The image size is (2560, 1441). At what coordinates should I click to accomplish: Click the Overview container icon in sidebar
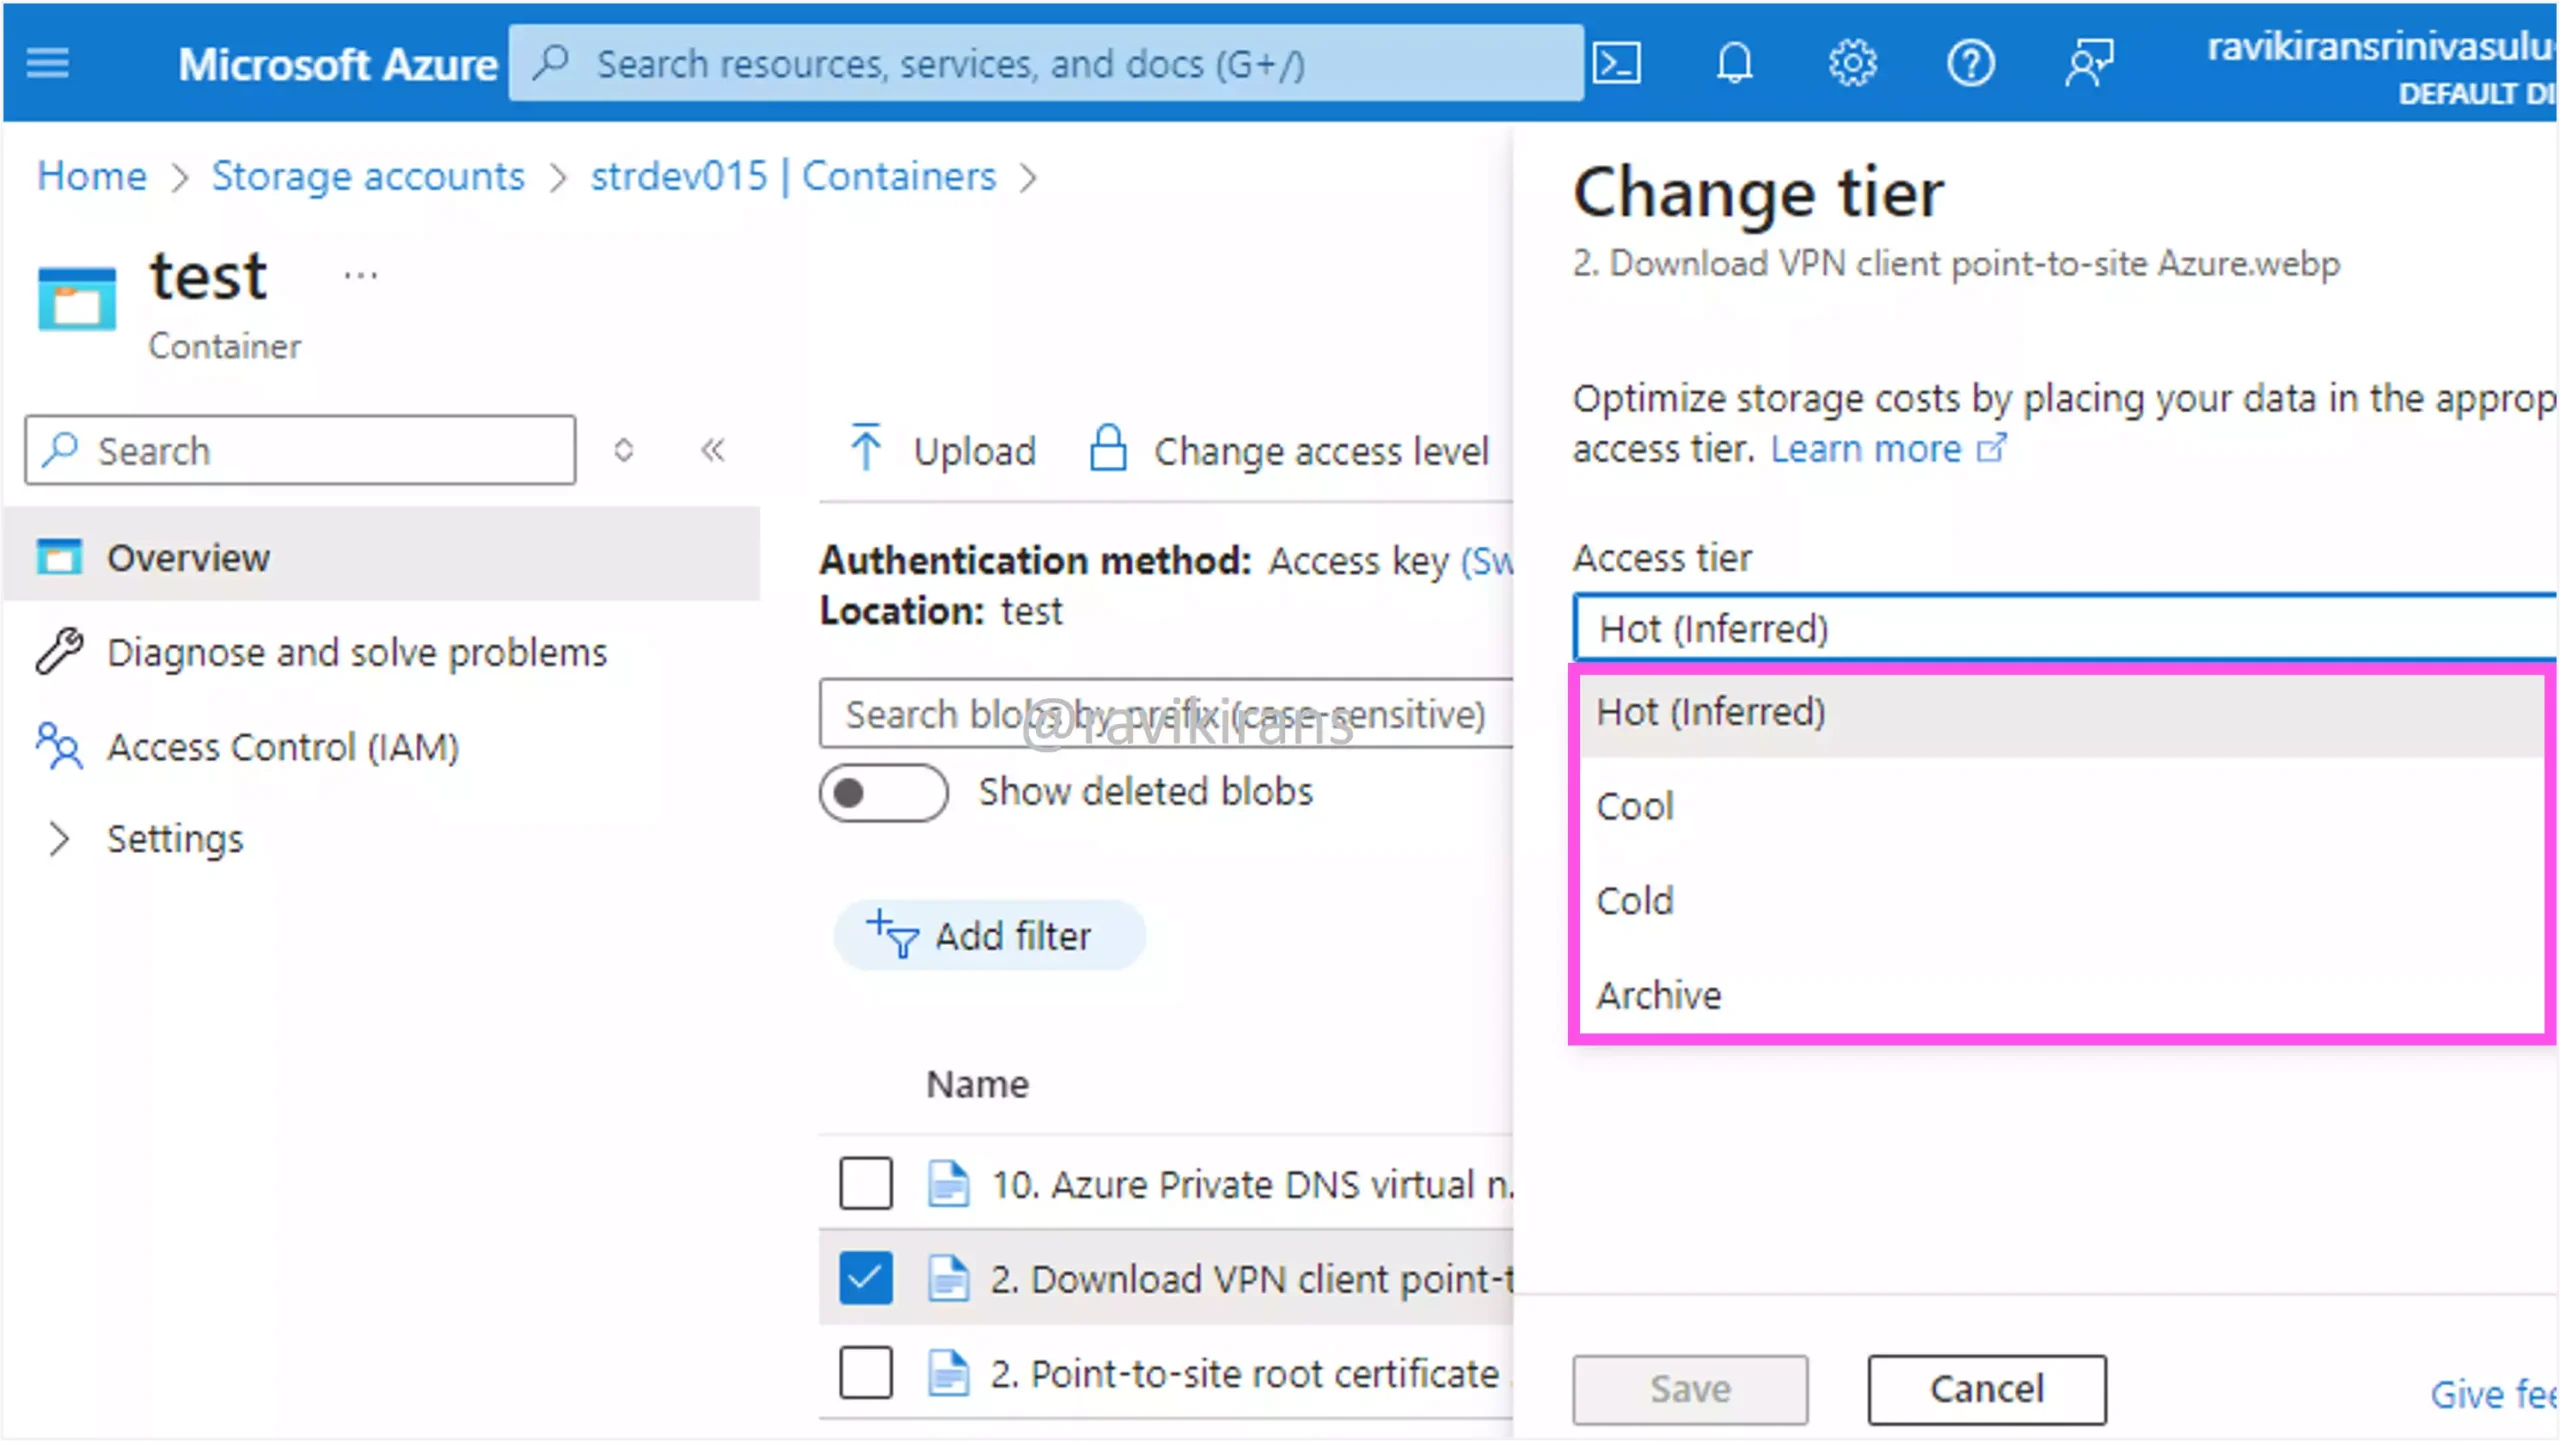coord(59,557)
